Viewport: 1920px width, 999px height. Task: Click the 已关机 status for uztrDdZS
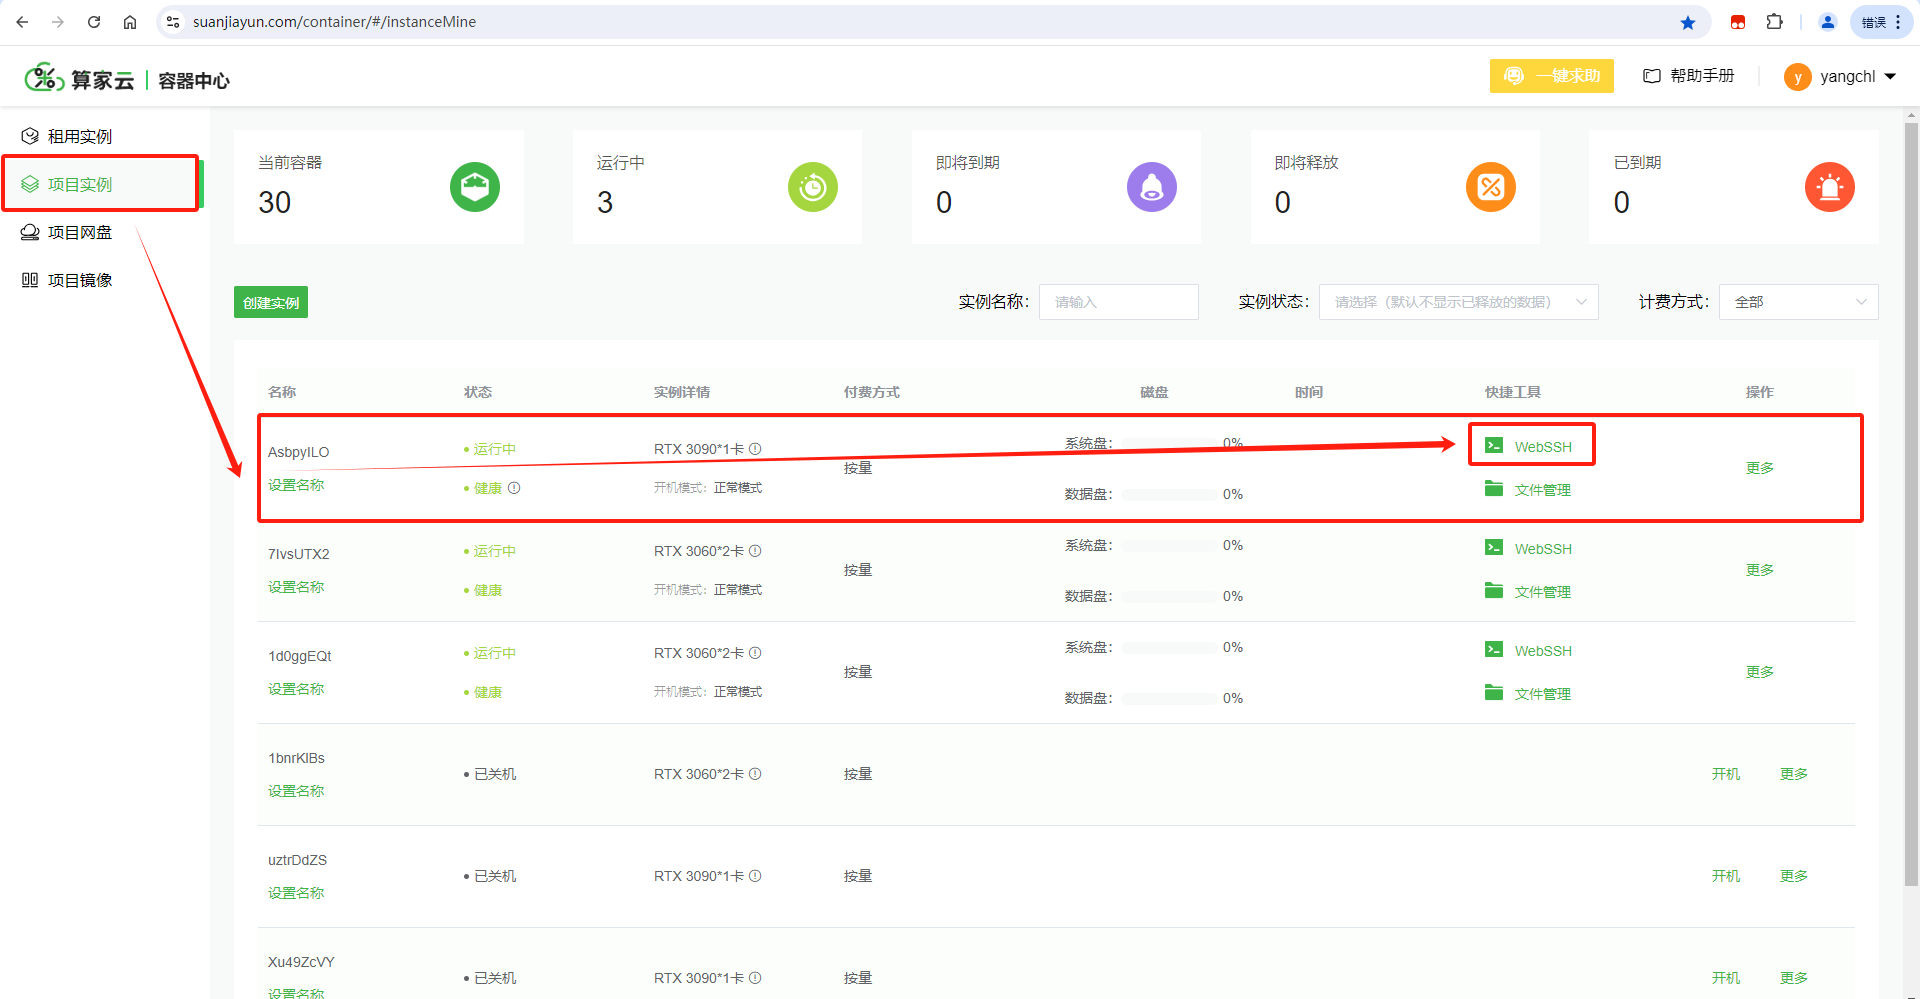coord(490,876)
